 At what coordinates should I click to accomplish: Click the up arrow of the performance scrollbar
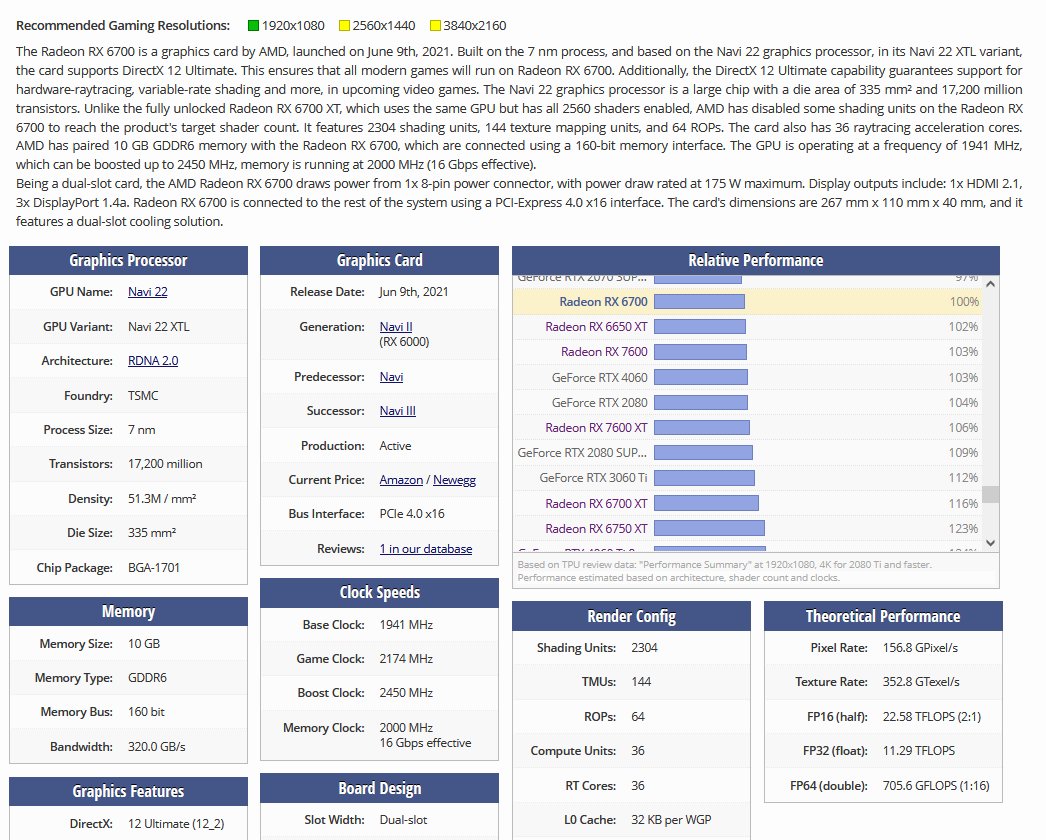pyautogui.click(x=991, y=284)
